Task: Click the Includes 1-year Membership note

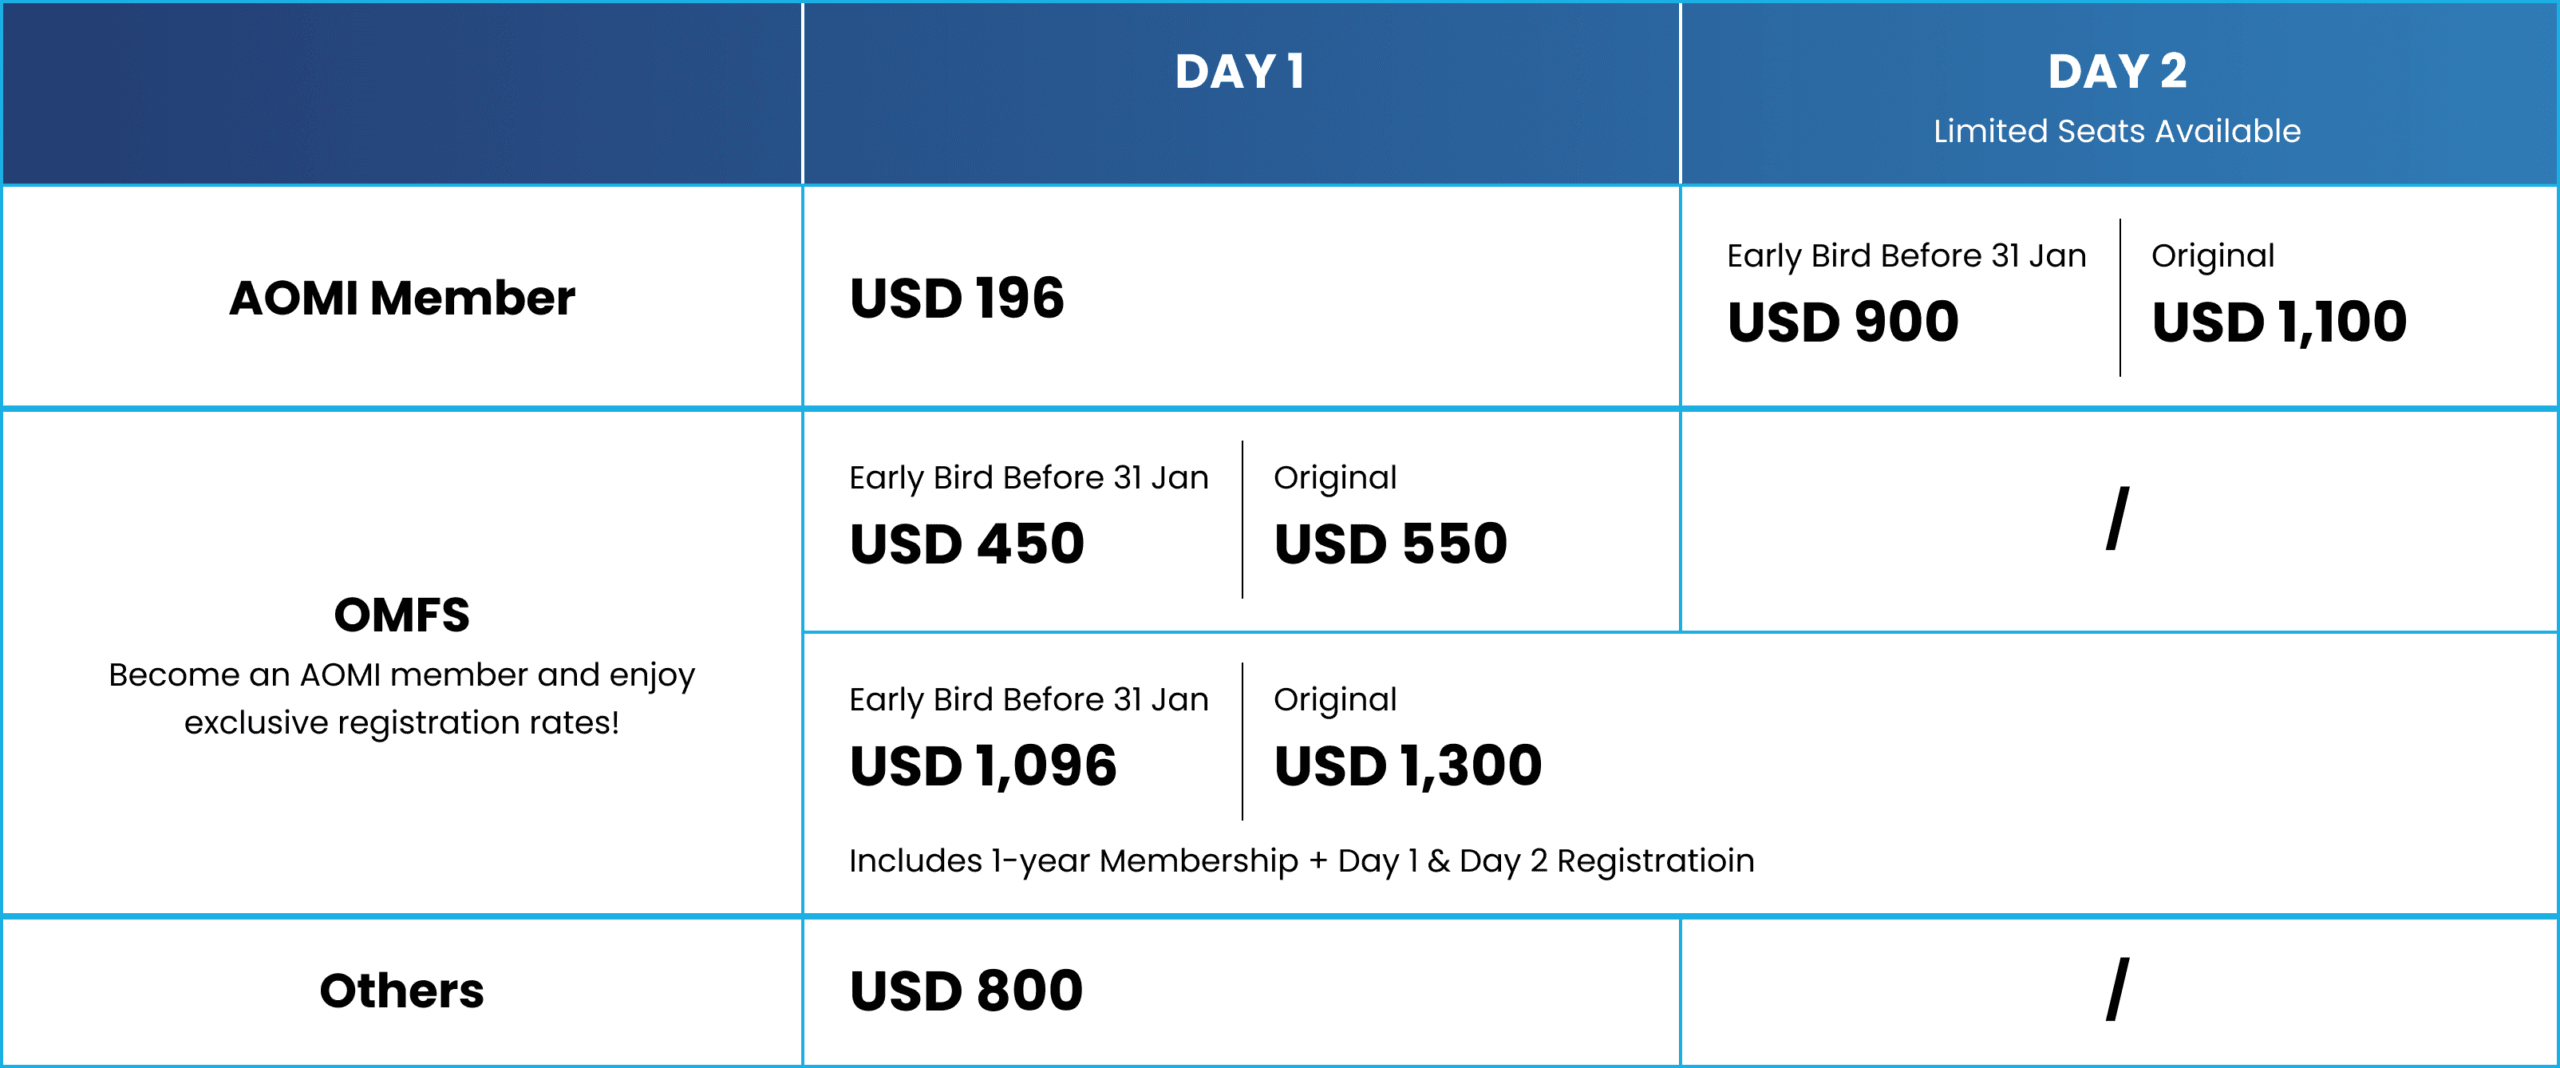Action: (1301, 861)
